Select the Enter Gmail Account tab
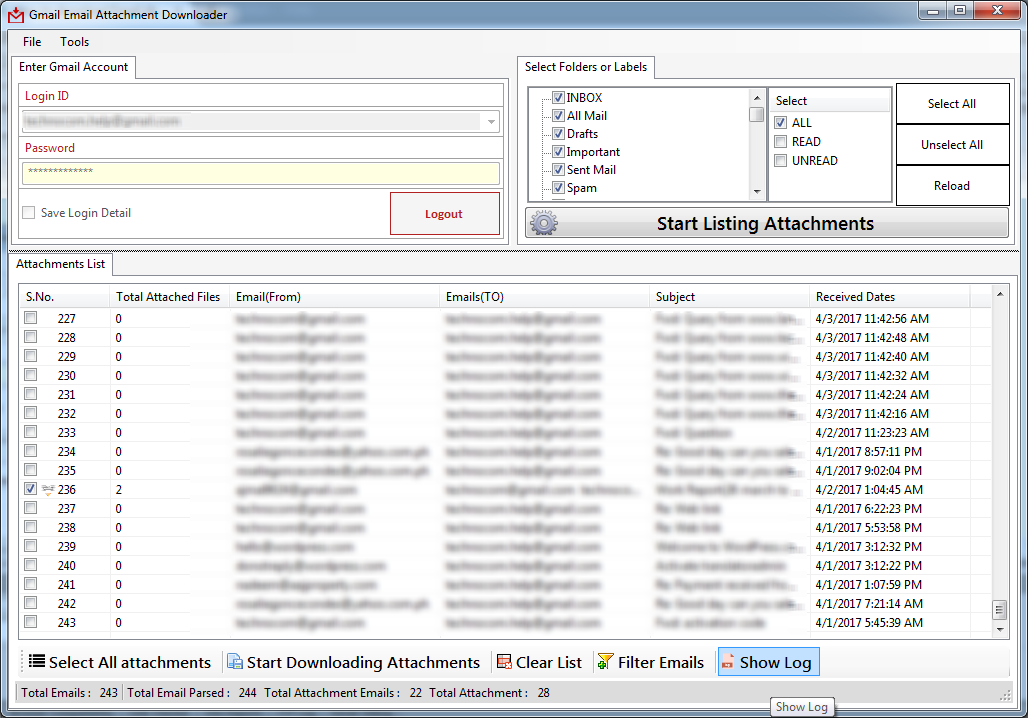Viewport: 1028px width, 718px height. pyautogui.click(x=73, y=67)
